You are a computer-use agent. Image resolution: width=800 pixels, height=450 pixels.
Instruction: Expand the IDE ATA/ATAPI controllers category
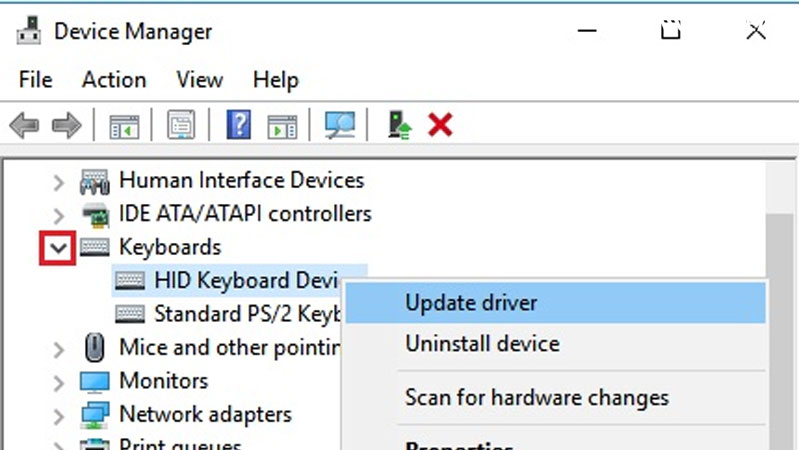(x=59, y=214)
